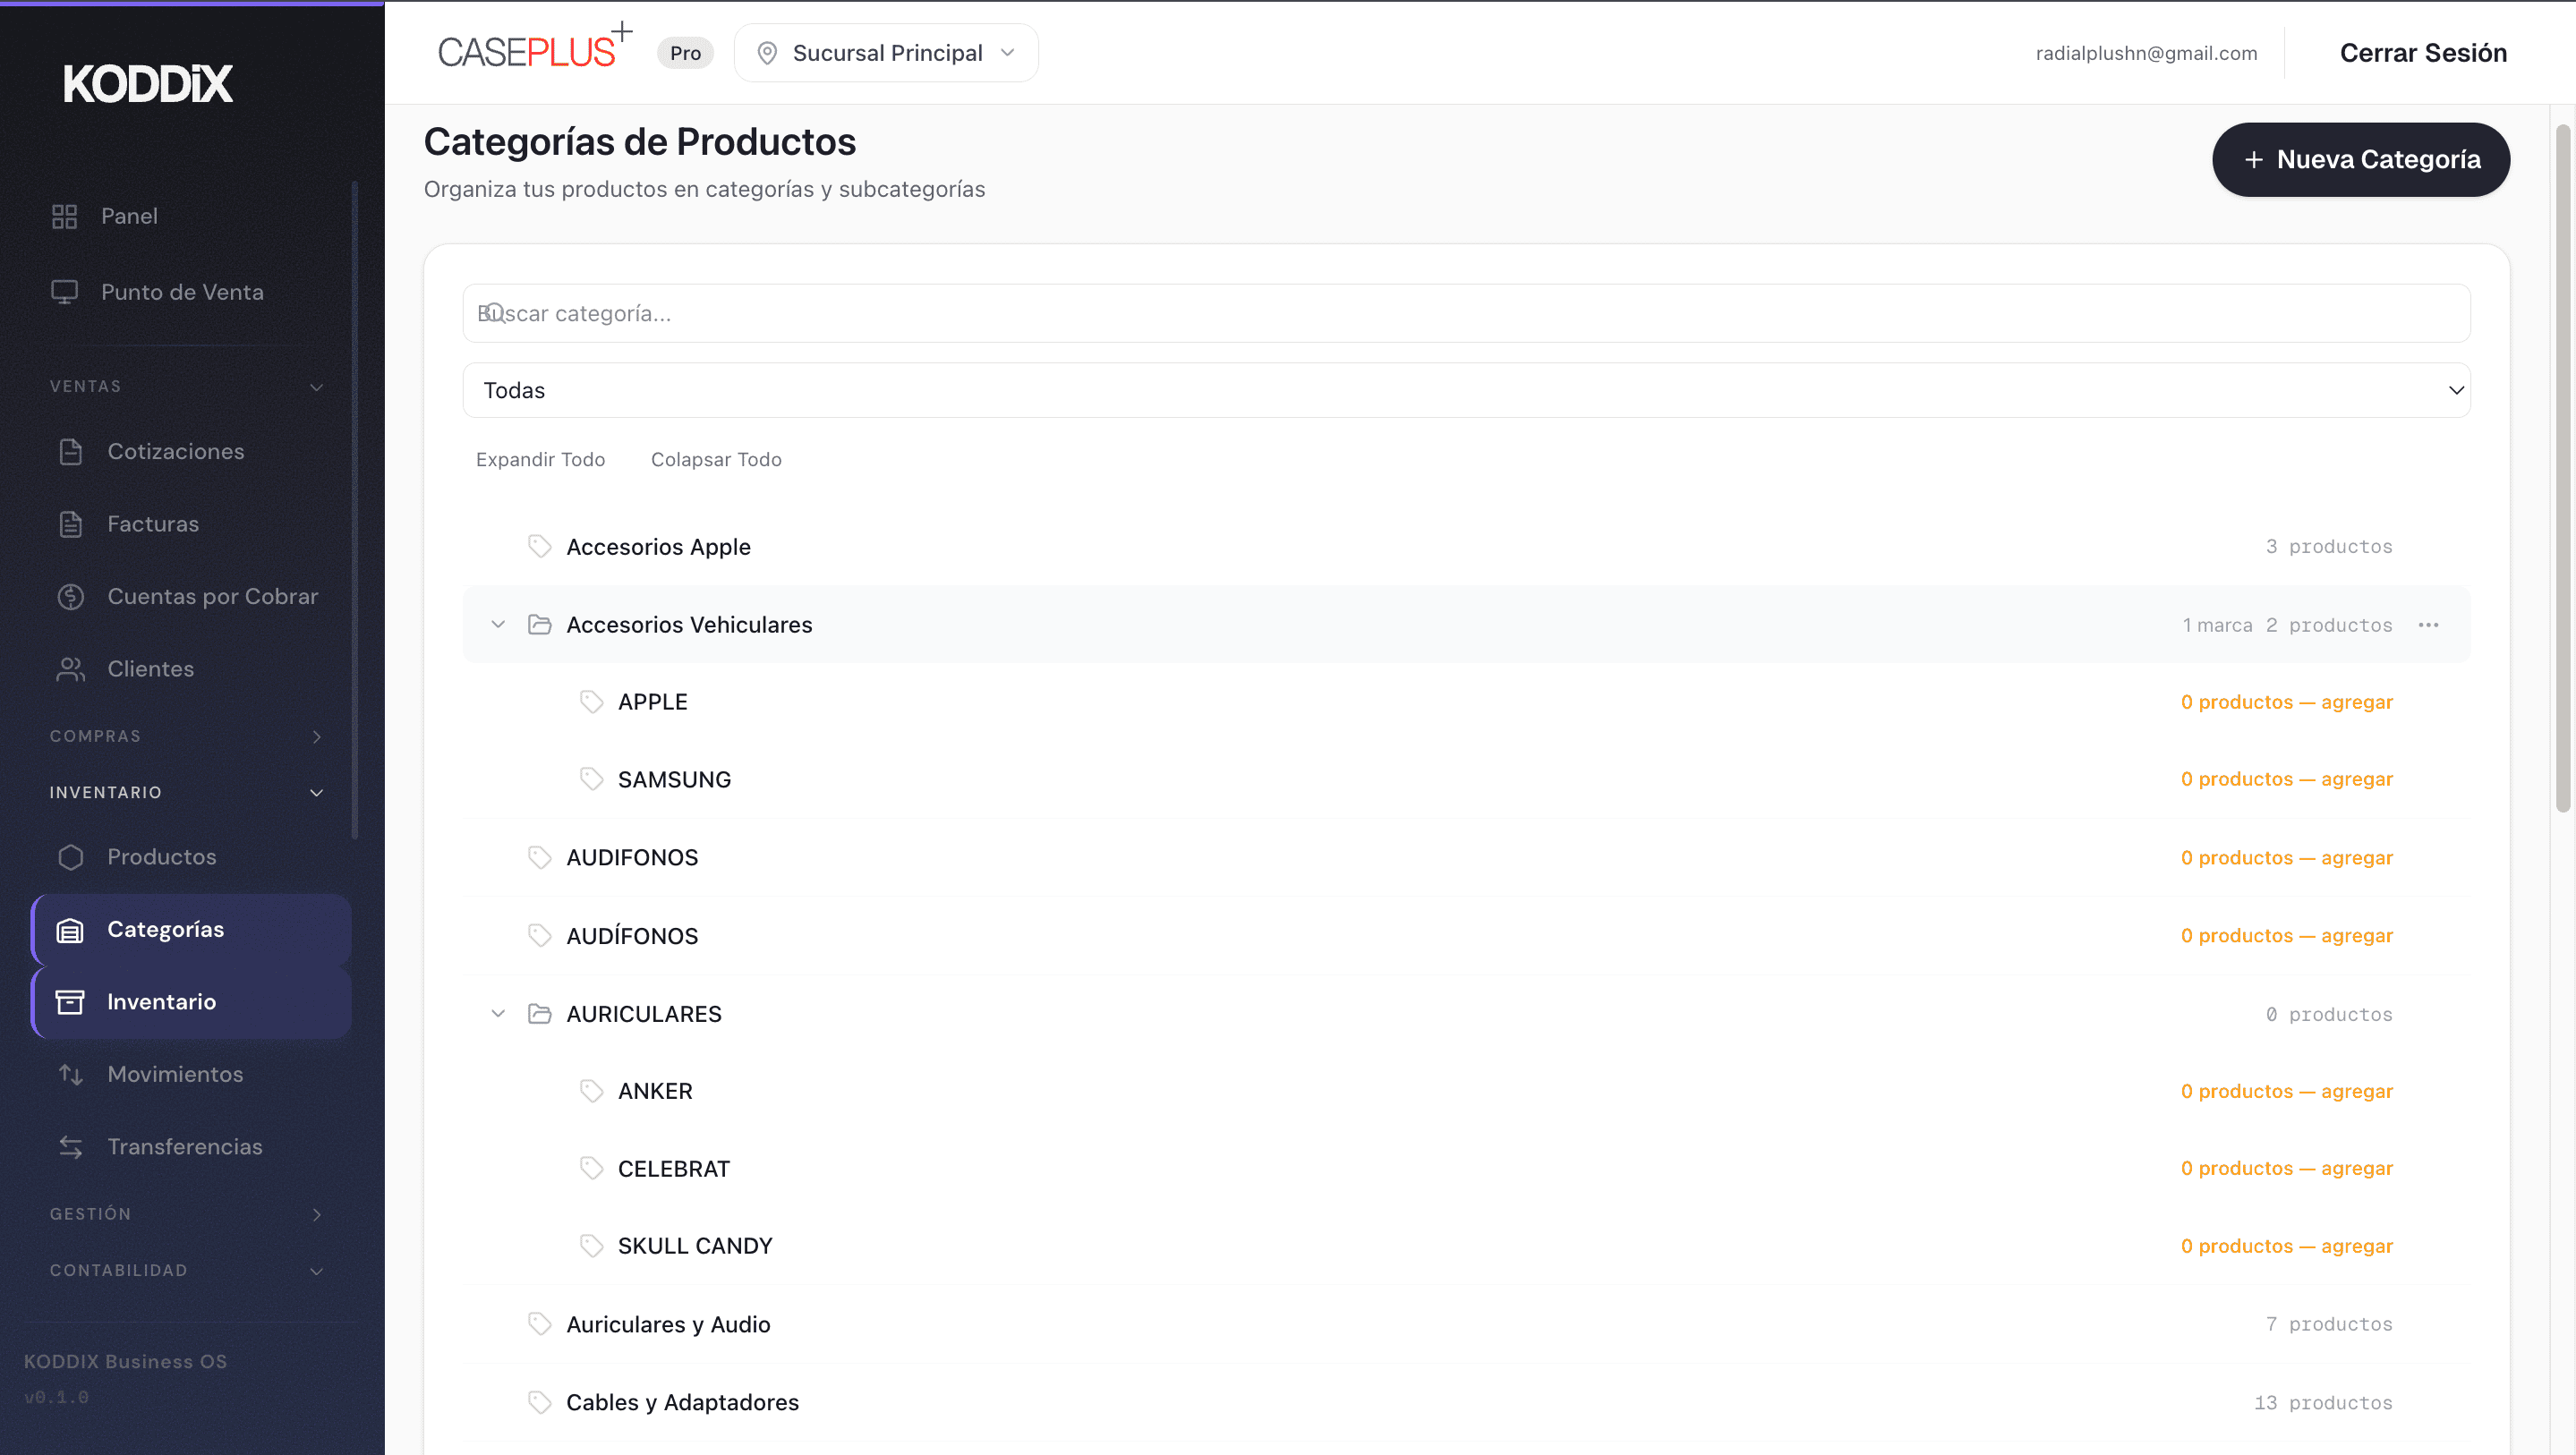Image resolution: width=2576 pixels, height=1455 pixels.
Task: Click the Nueva Categoría button
Action: (x=2360, y=160)
